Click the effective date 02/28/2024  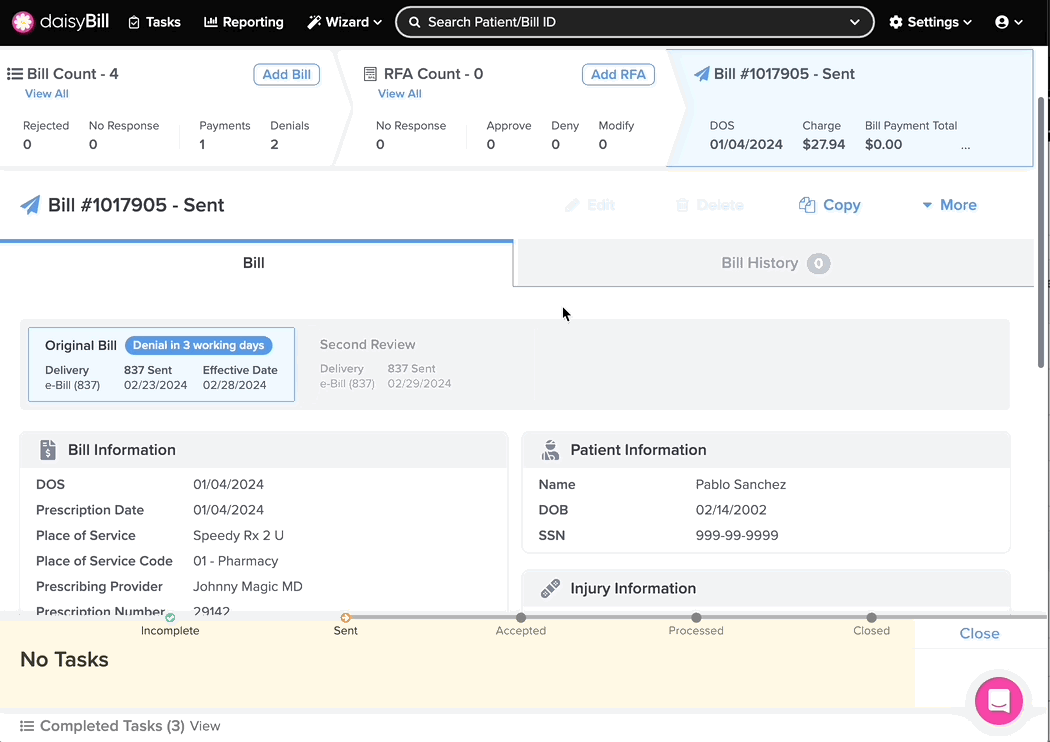point(234,385)
